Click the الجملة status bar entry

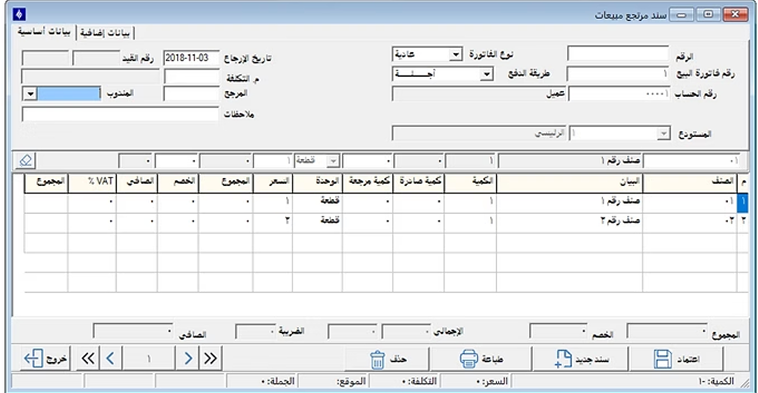262,381
